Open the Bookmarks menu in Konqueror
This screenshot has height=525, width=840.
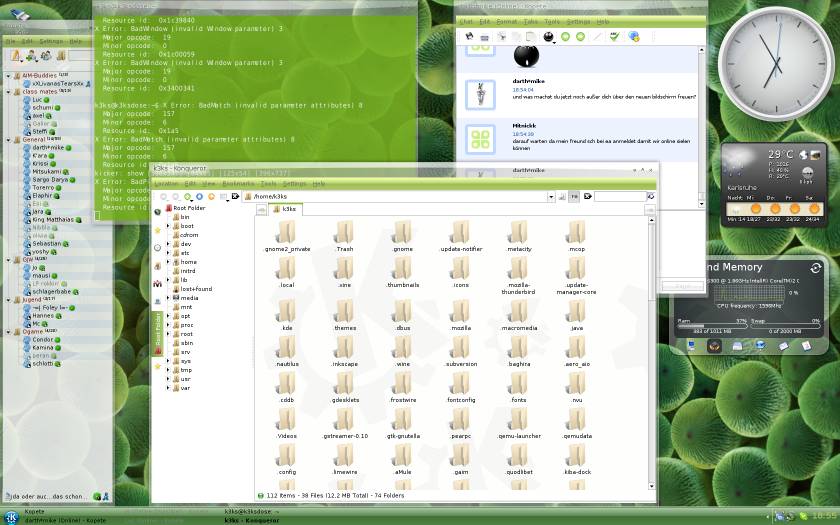pos(238,184)
